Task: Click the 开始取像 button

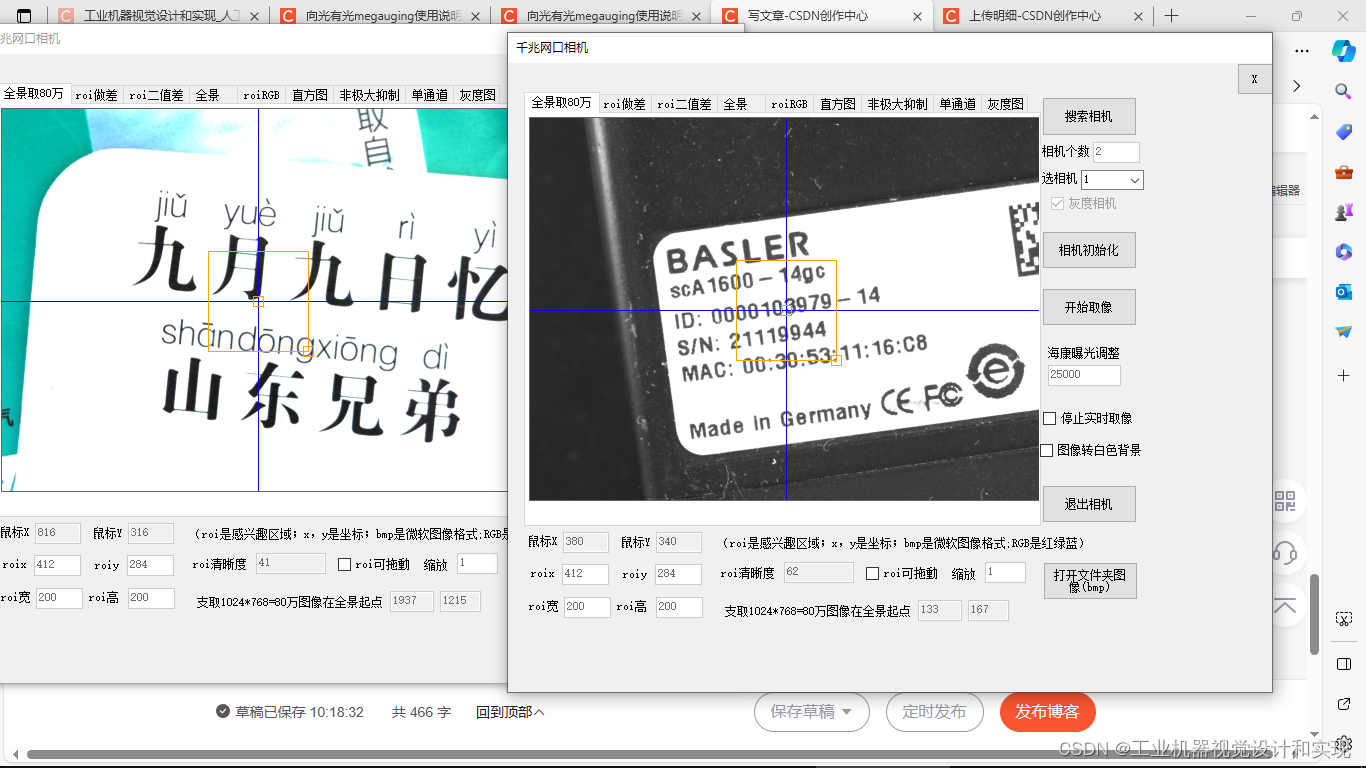Action: tap(1089, 307)
